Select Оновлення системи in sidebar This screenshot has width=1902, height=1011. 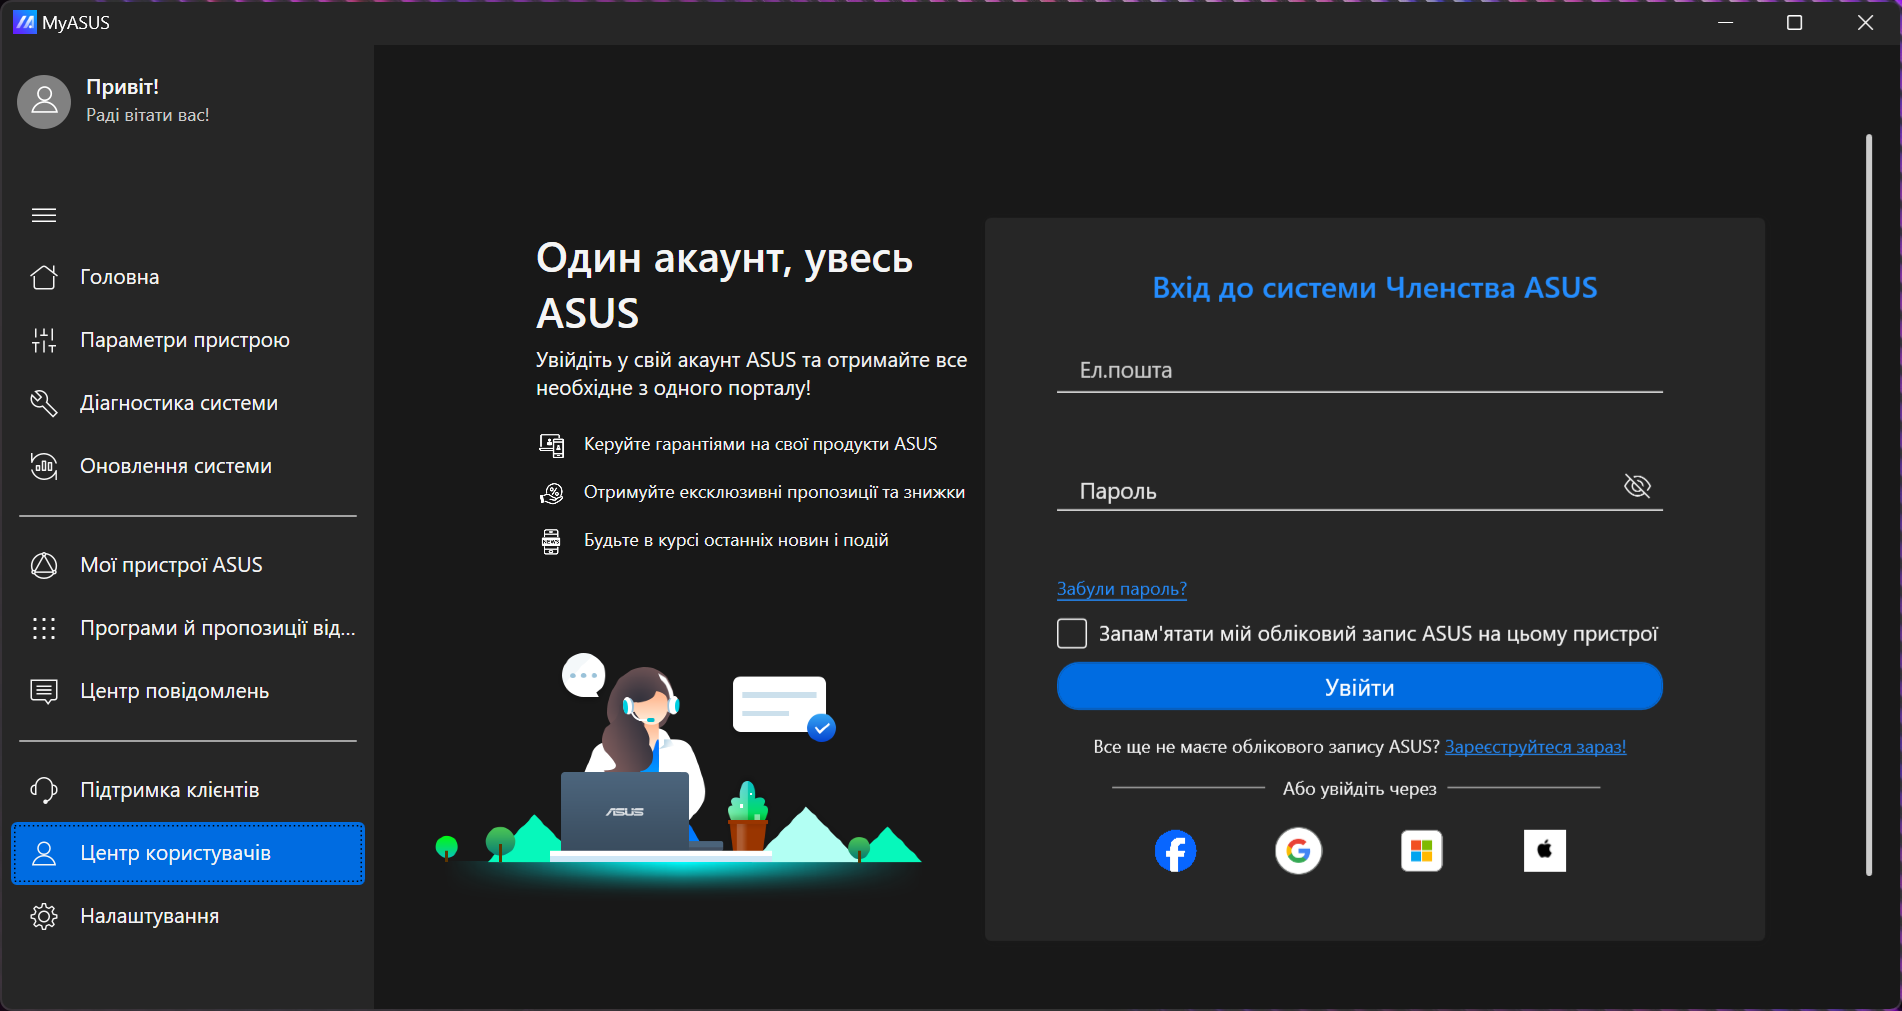click(188, 466)
